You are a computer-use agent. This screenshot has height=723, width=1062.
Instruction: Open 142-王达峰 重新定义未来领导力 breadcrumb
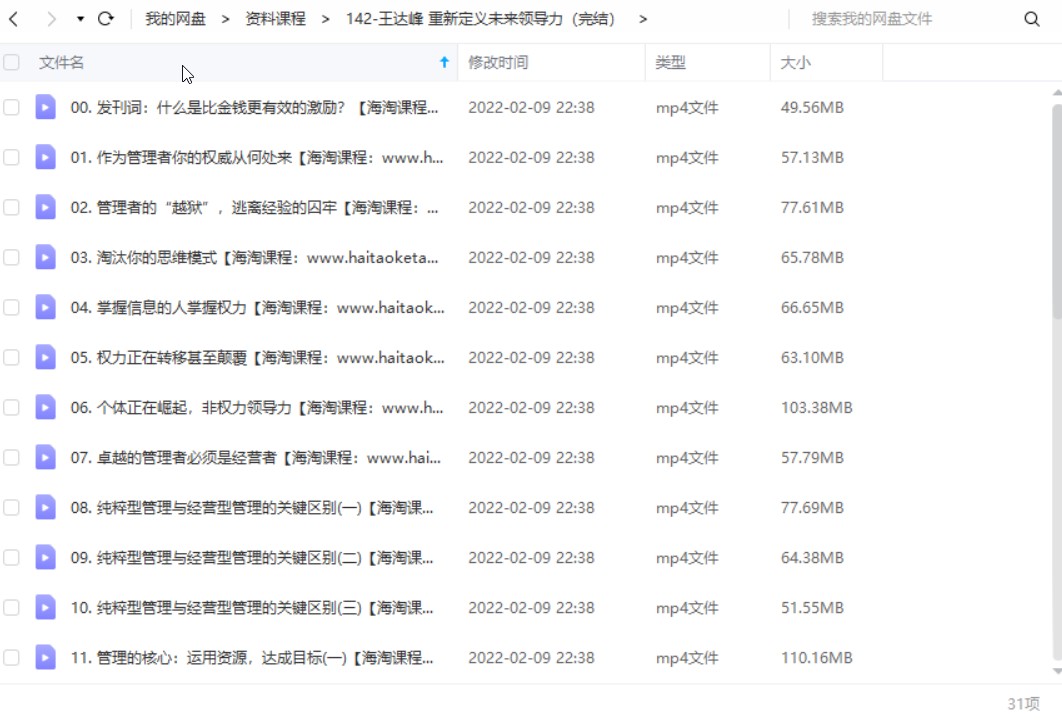[x=480, y=19]
